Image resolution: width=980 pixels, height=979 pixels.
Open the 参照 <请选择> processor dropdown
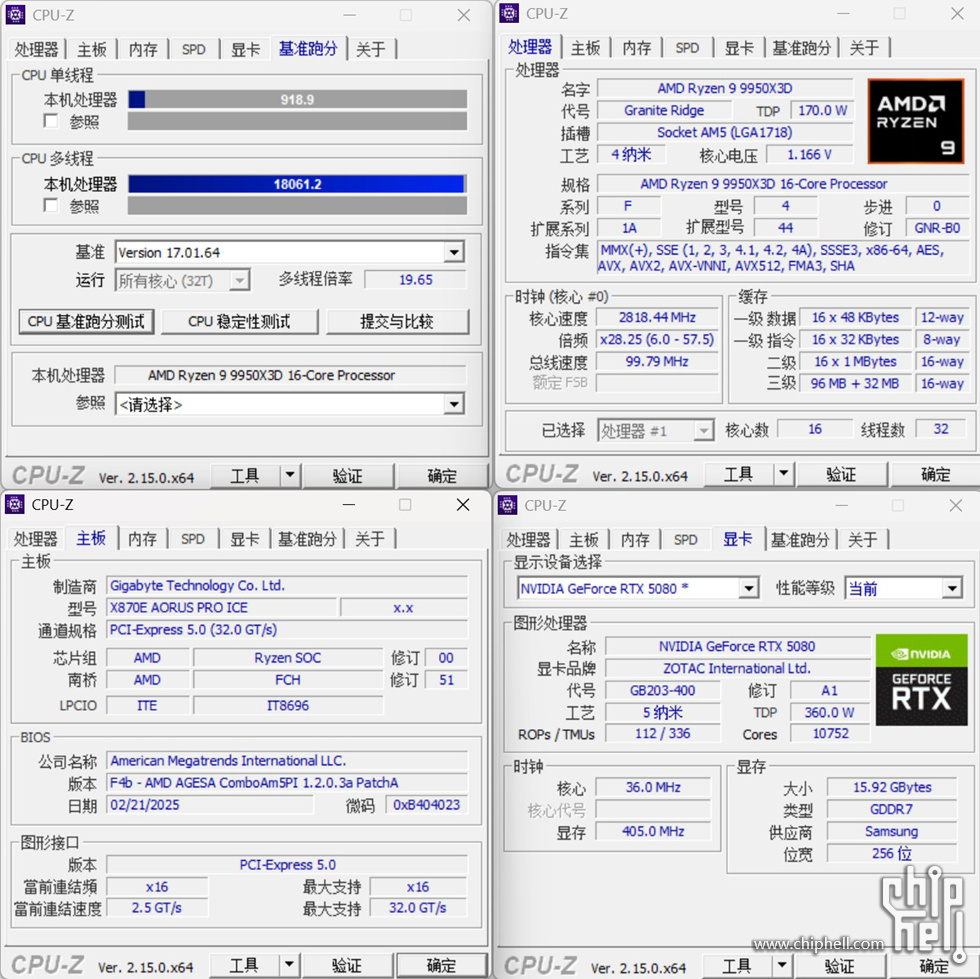click(x=454, y=404)
